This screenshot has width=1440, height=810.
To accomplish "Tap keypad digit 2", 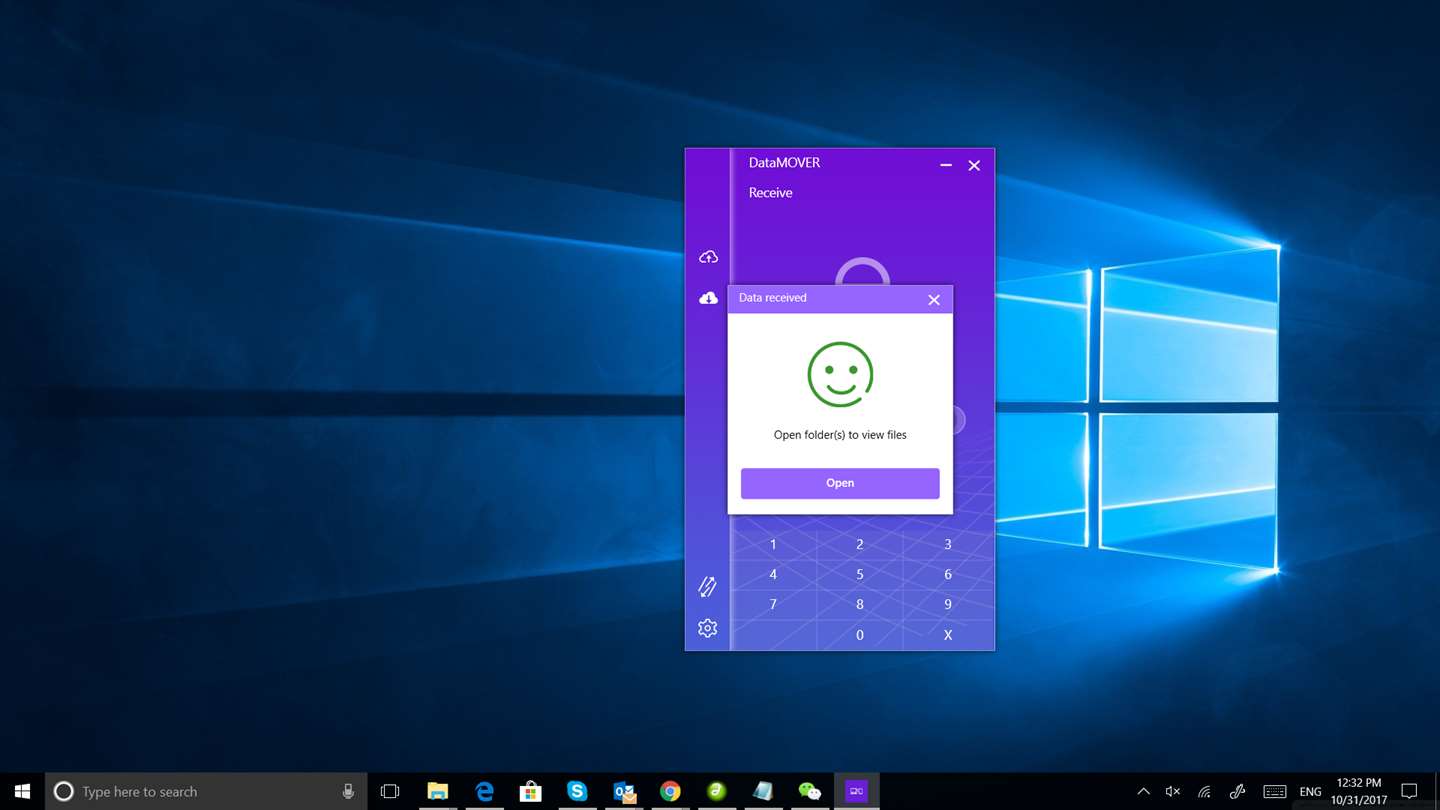I will coord(860,545).
